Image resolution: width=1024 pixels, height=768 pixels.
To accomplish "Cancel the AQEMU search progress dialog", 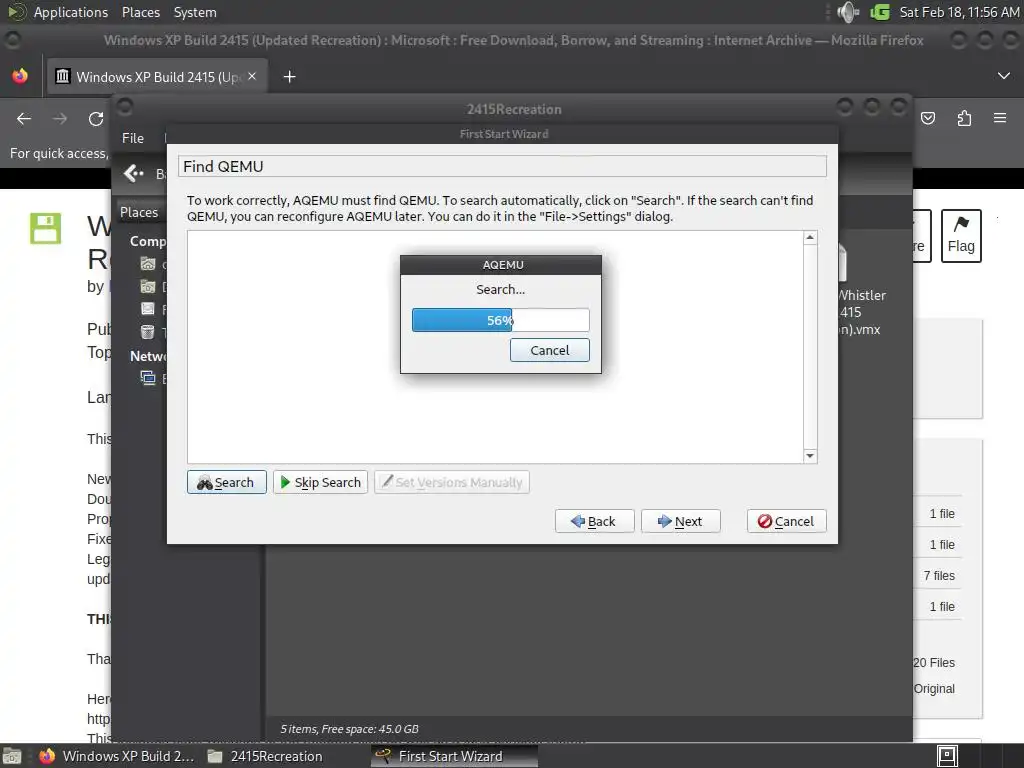I will click(549, 350).
